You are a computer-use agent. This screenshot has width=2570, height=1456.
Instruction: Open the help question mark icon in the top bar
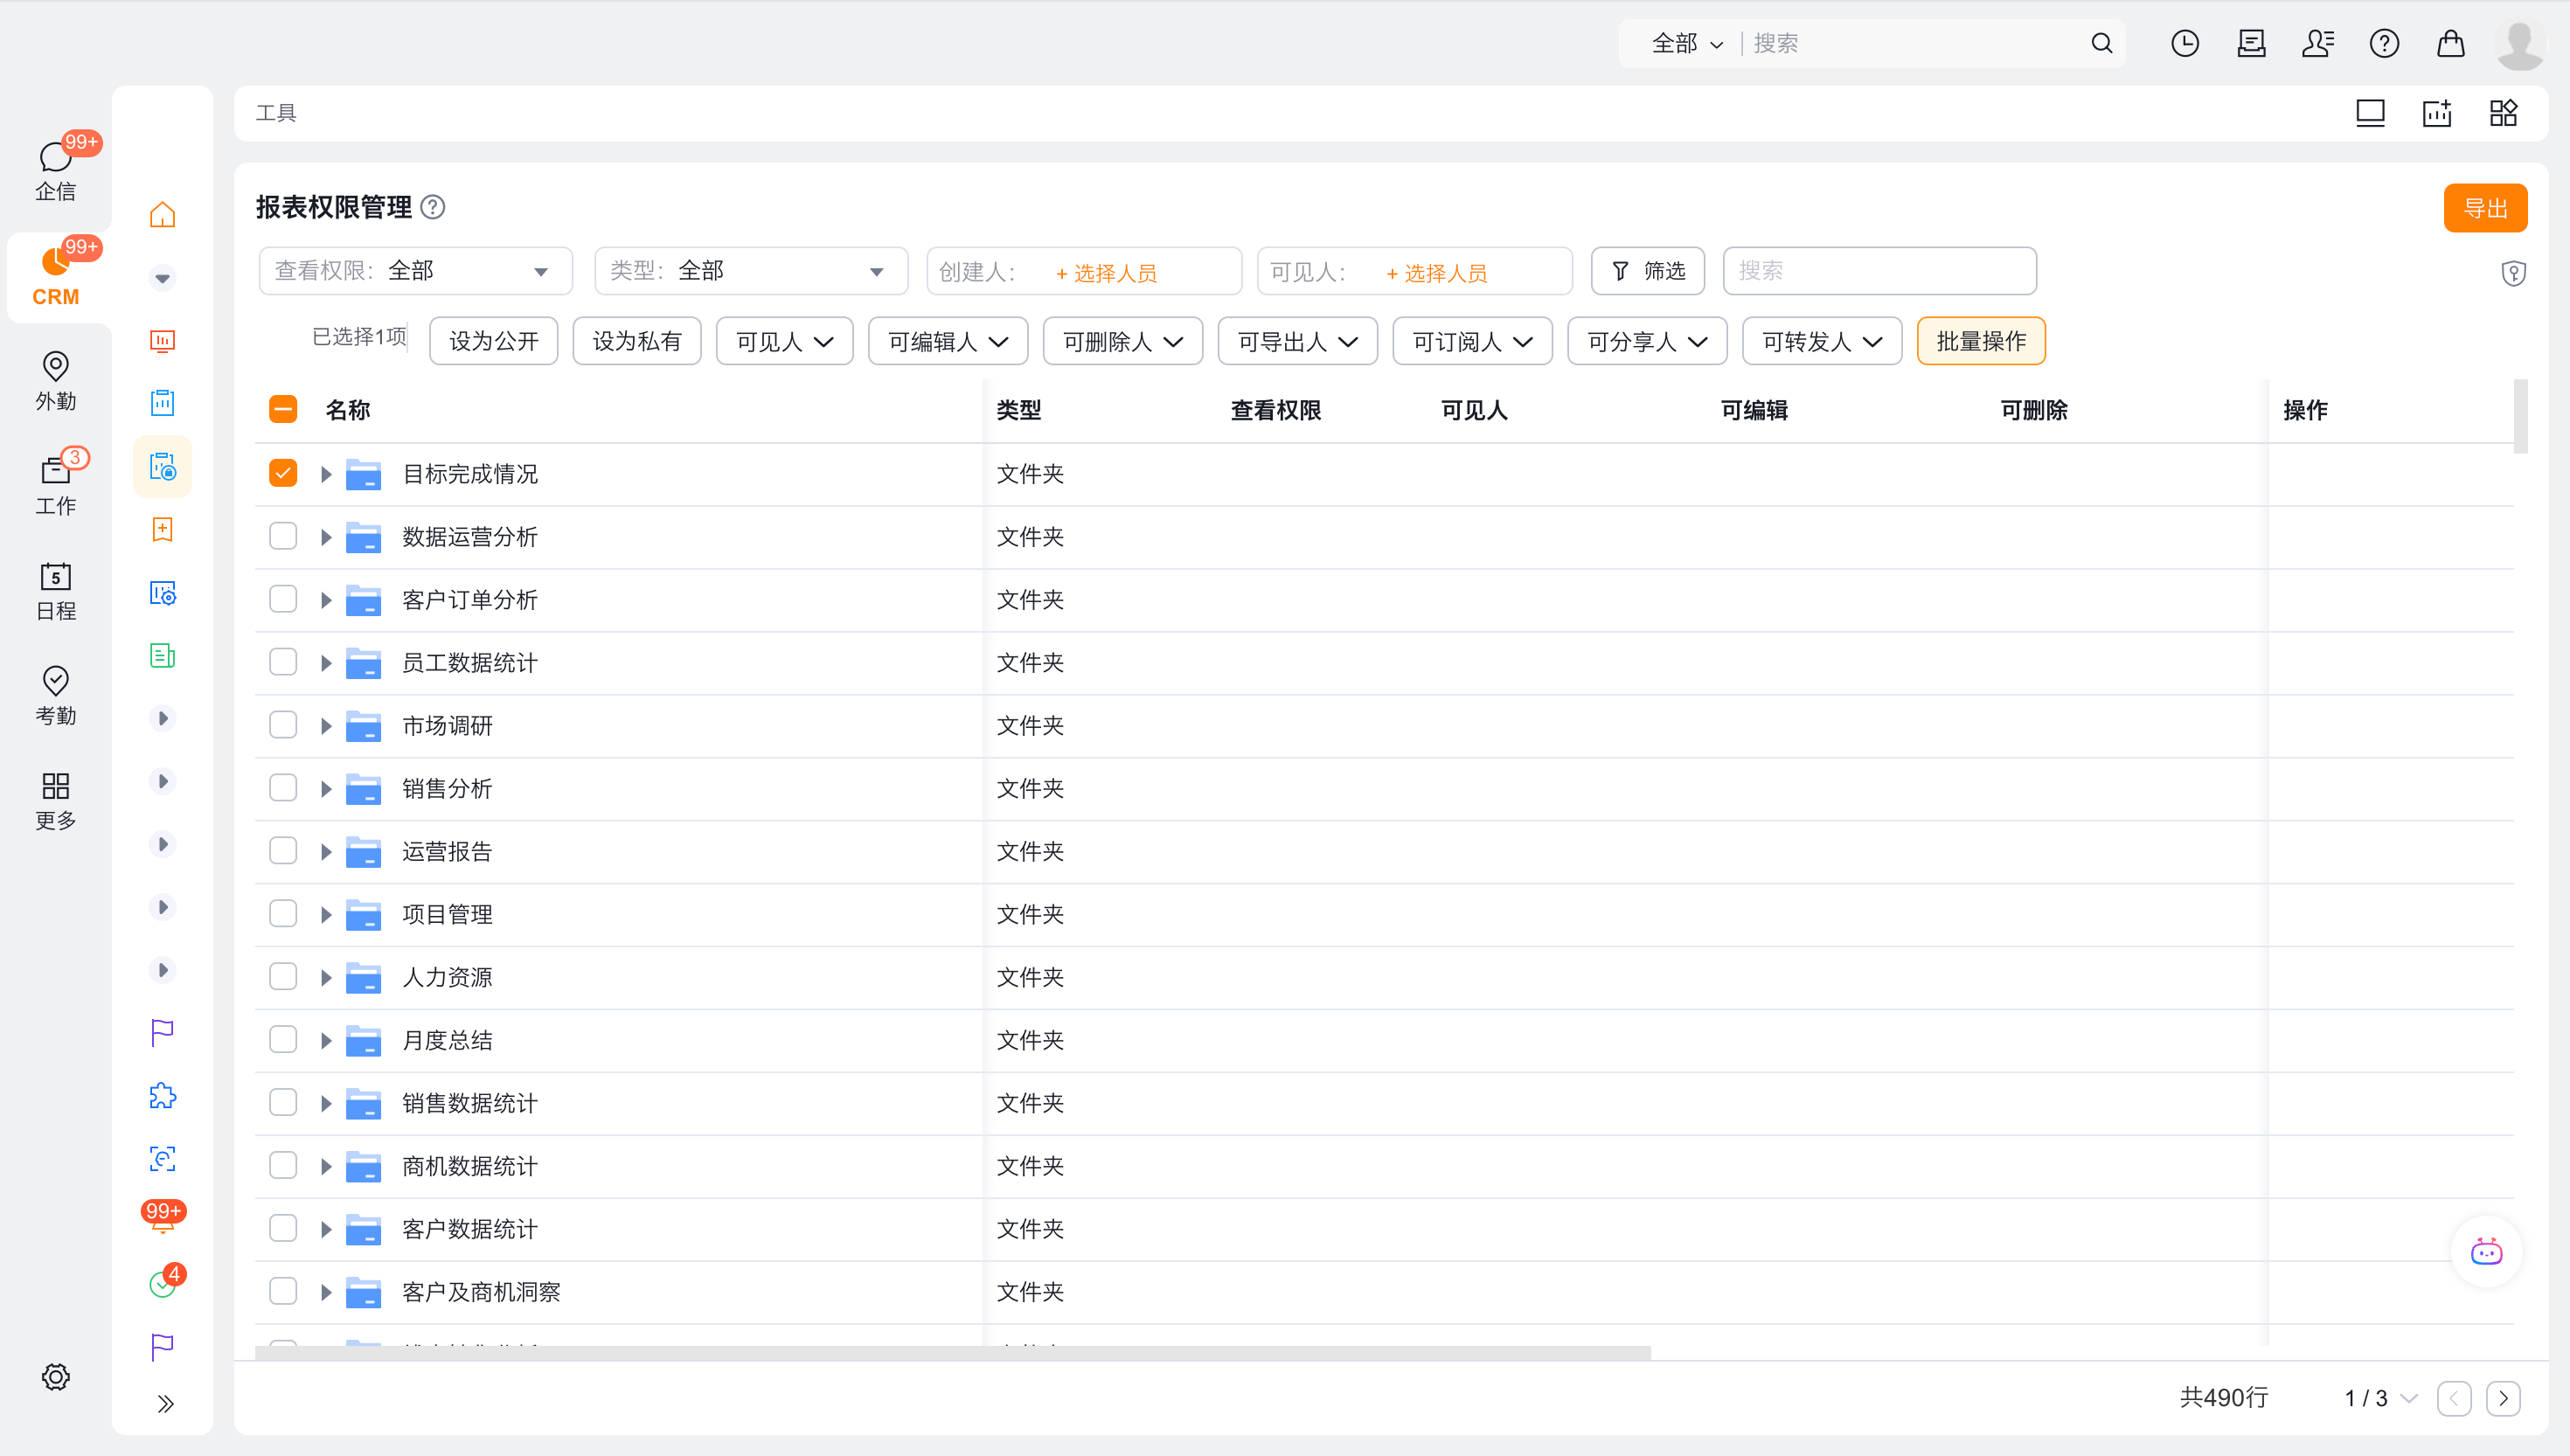[2384, 43]
